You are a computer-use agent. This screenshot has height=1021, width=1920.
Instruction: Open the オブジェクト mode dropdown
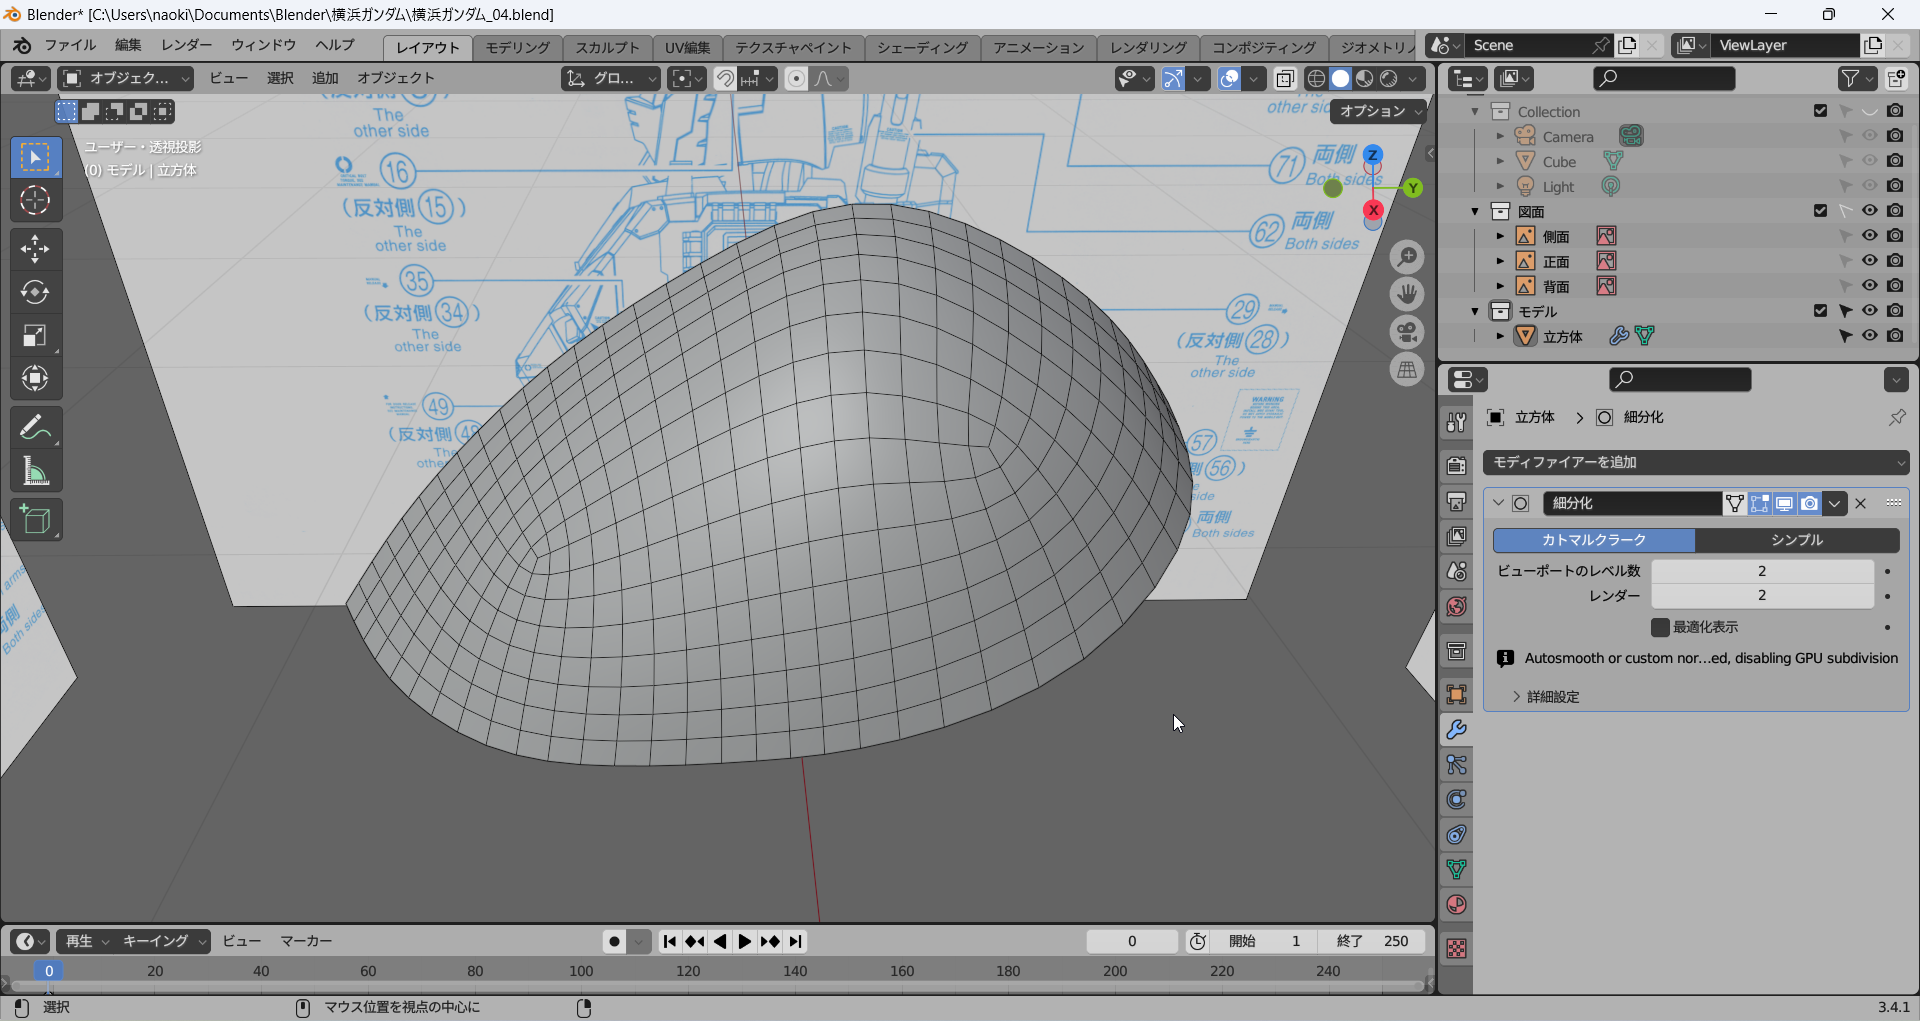click(125, 78)
